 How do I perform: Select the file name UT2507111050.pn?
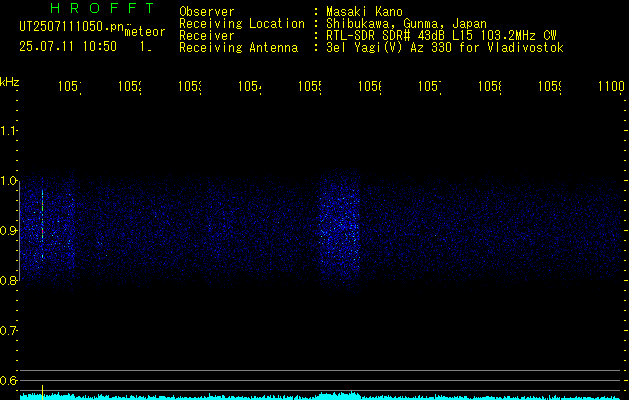click(71, 27)
